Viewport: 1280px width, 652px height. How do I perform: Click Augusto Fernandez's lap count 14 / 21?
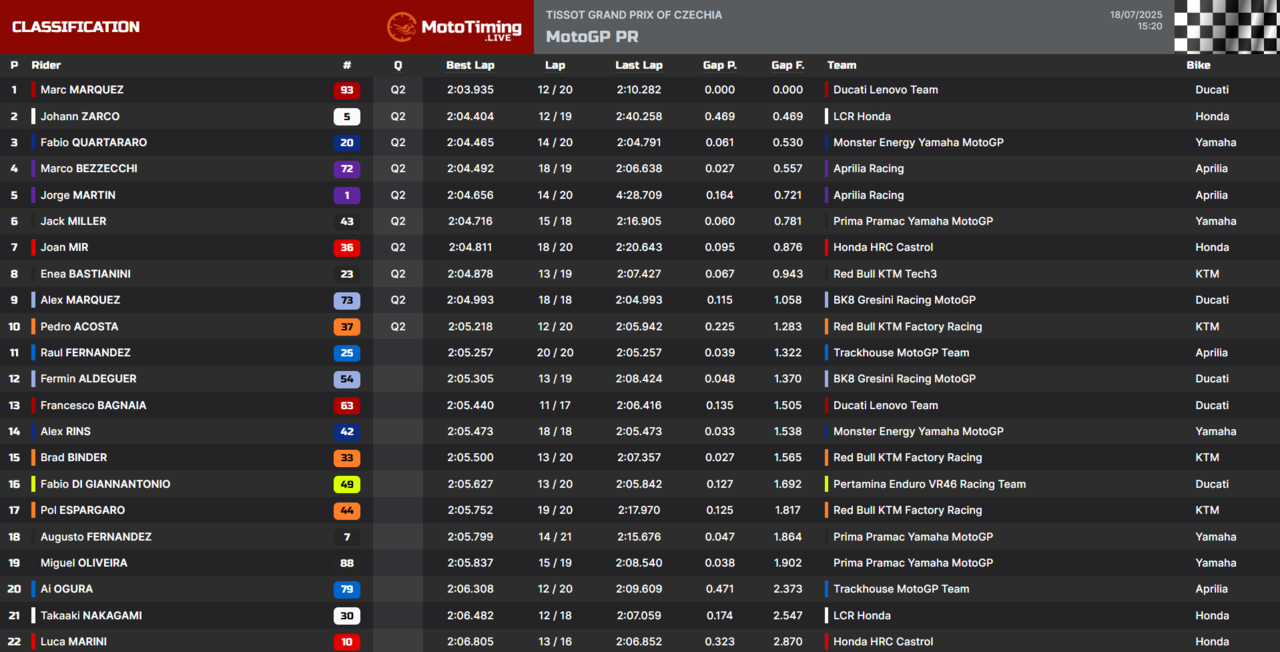point(555,537)
